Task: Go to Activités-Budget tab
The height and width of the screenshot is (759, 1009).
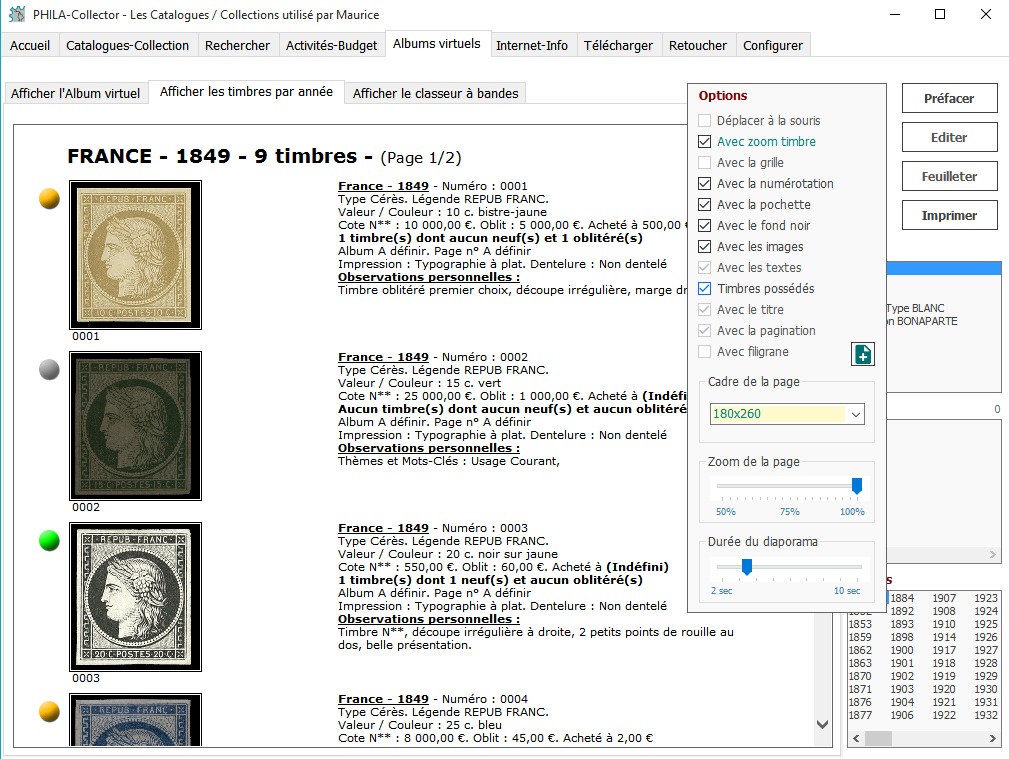Action: [x=331, y=46]
